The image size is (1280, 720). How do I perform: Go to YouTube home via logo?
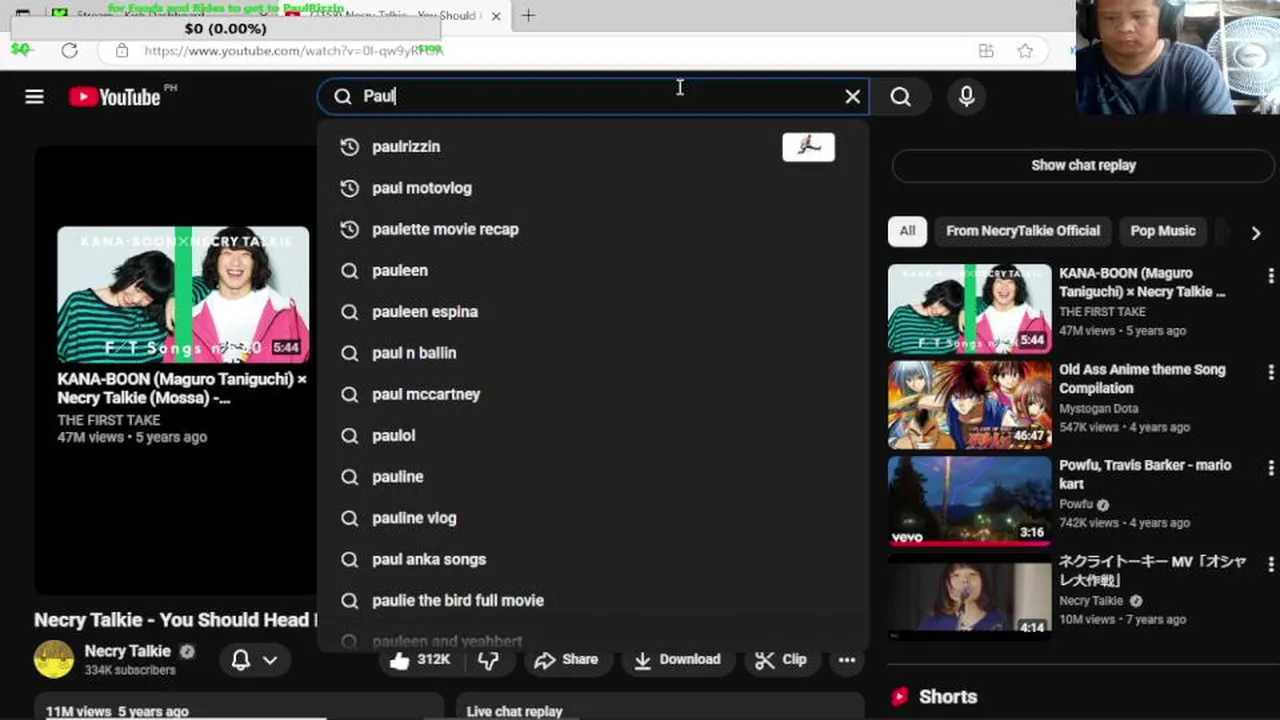click(x=115, y=97)
